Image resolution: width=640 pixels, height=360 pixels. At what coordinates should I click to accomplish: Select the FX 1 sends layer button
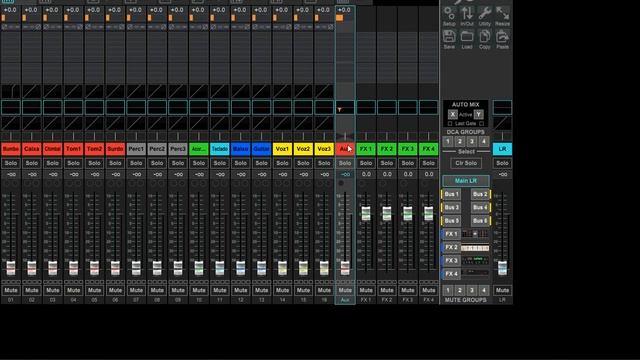coord(451,234)
